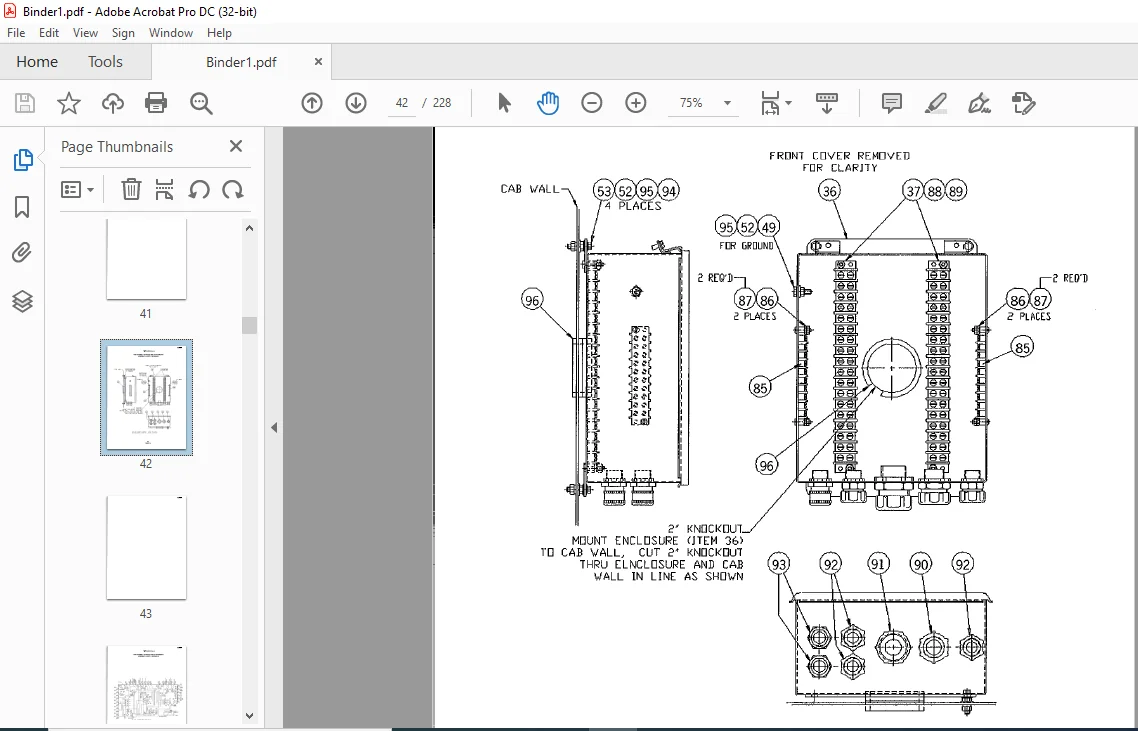Print the document
The width and height of the screenshot is (1138, 731).
(x=156, y=103)
